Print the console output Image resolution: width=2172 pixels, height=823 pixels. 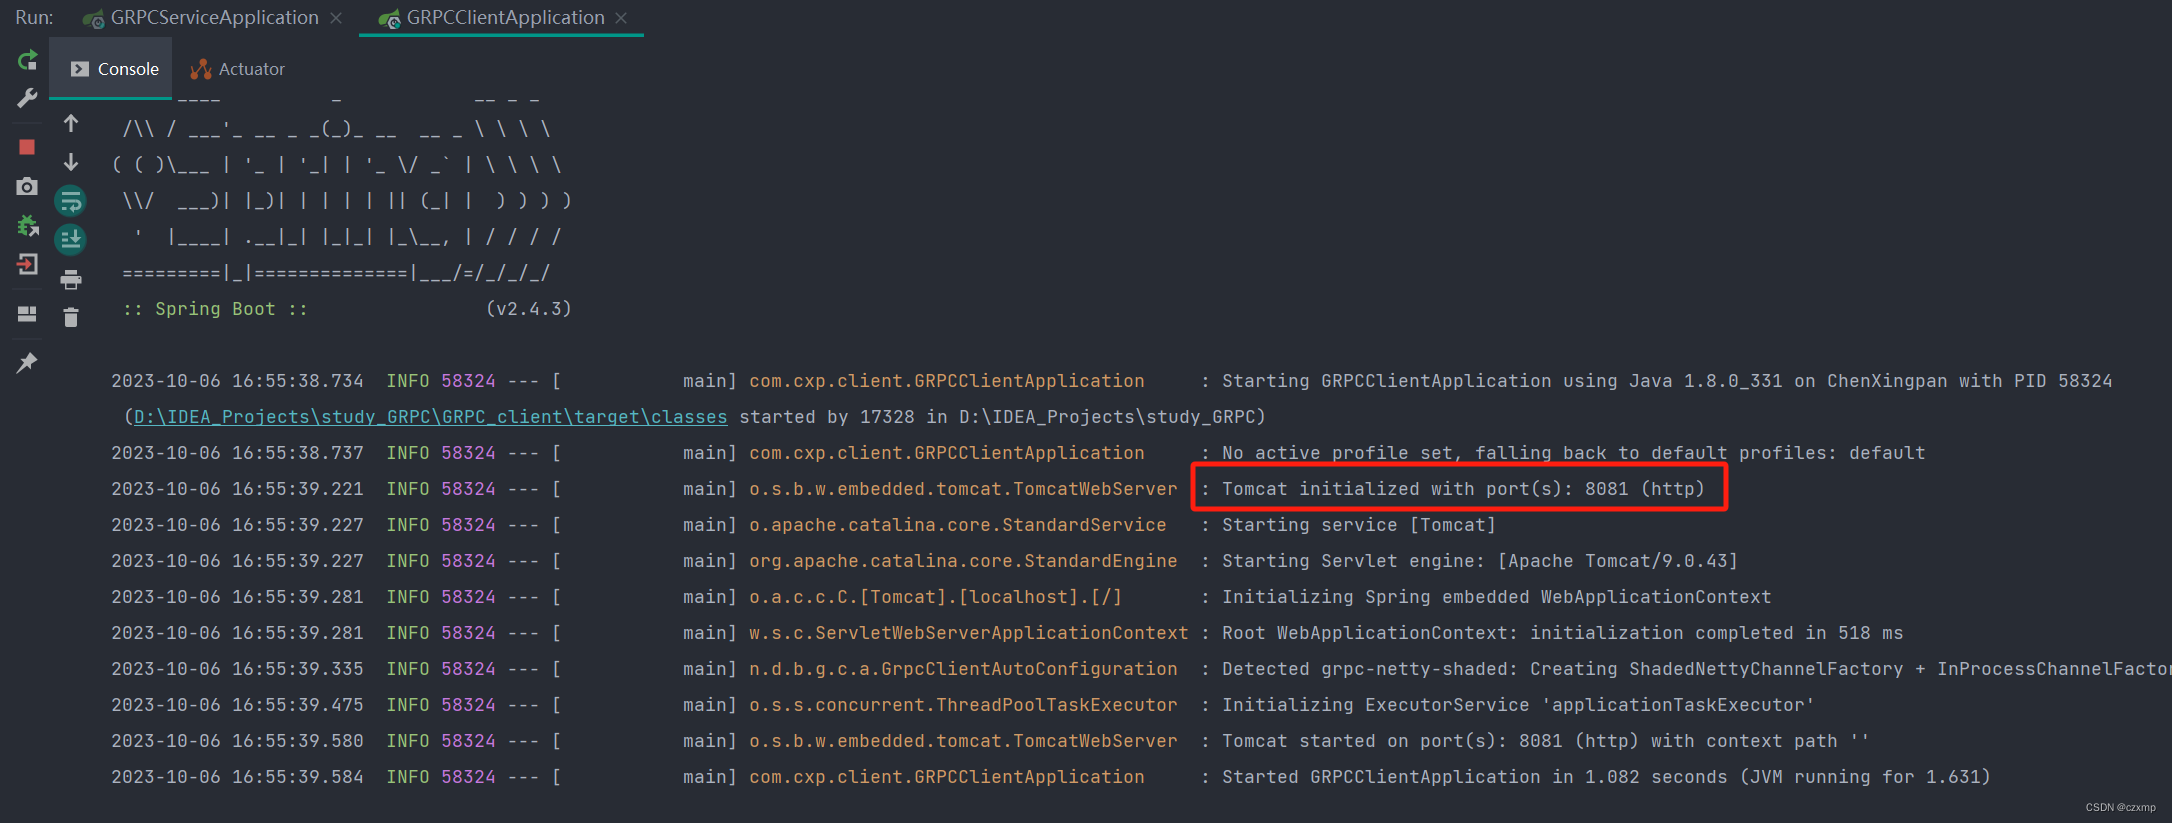click(x=71, y=279)
